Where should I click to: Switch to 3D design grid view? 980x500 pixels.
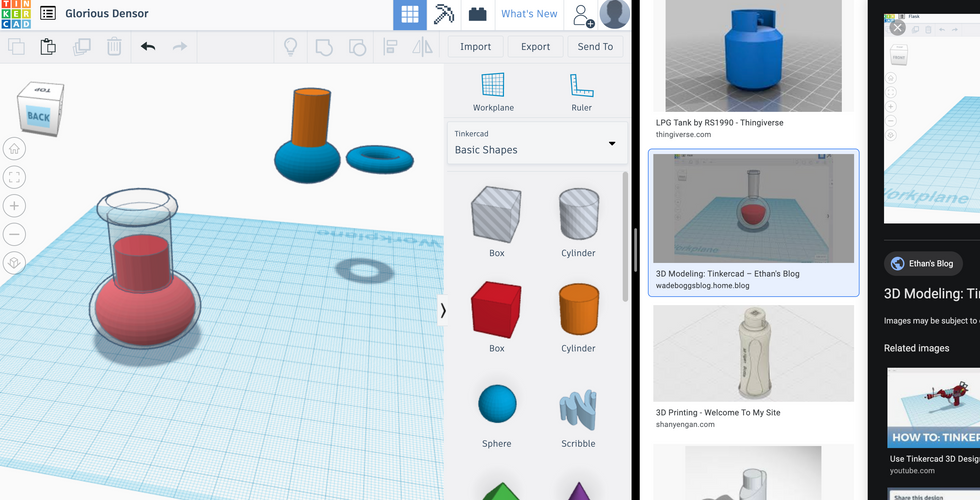[410, 14]
